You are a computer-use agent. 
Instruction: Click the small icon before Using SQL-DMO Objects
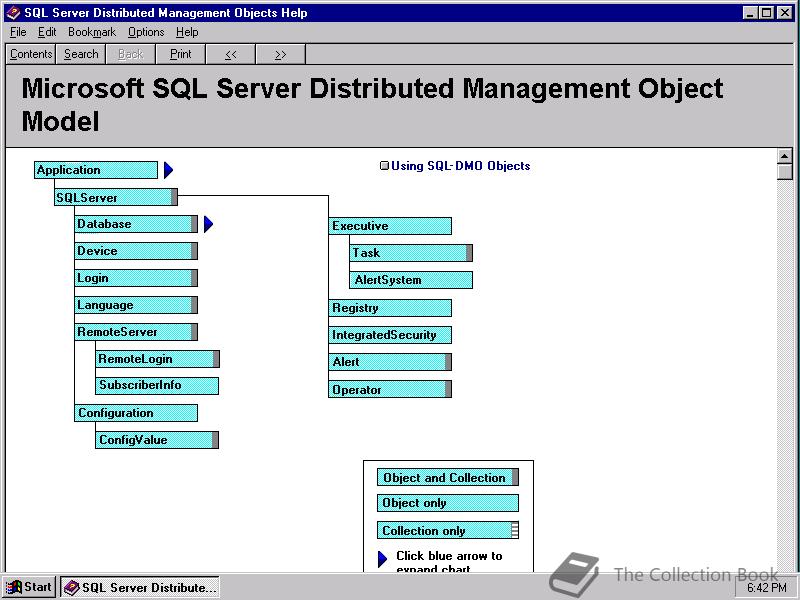(x=384, y=166)
